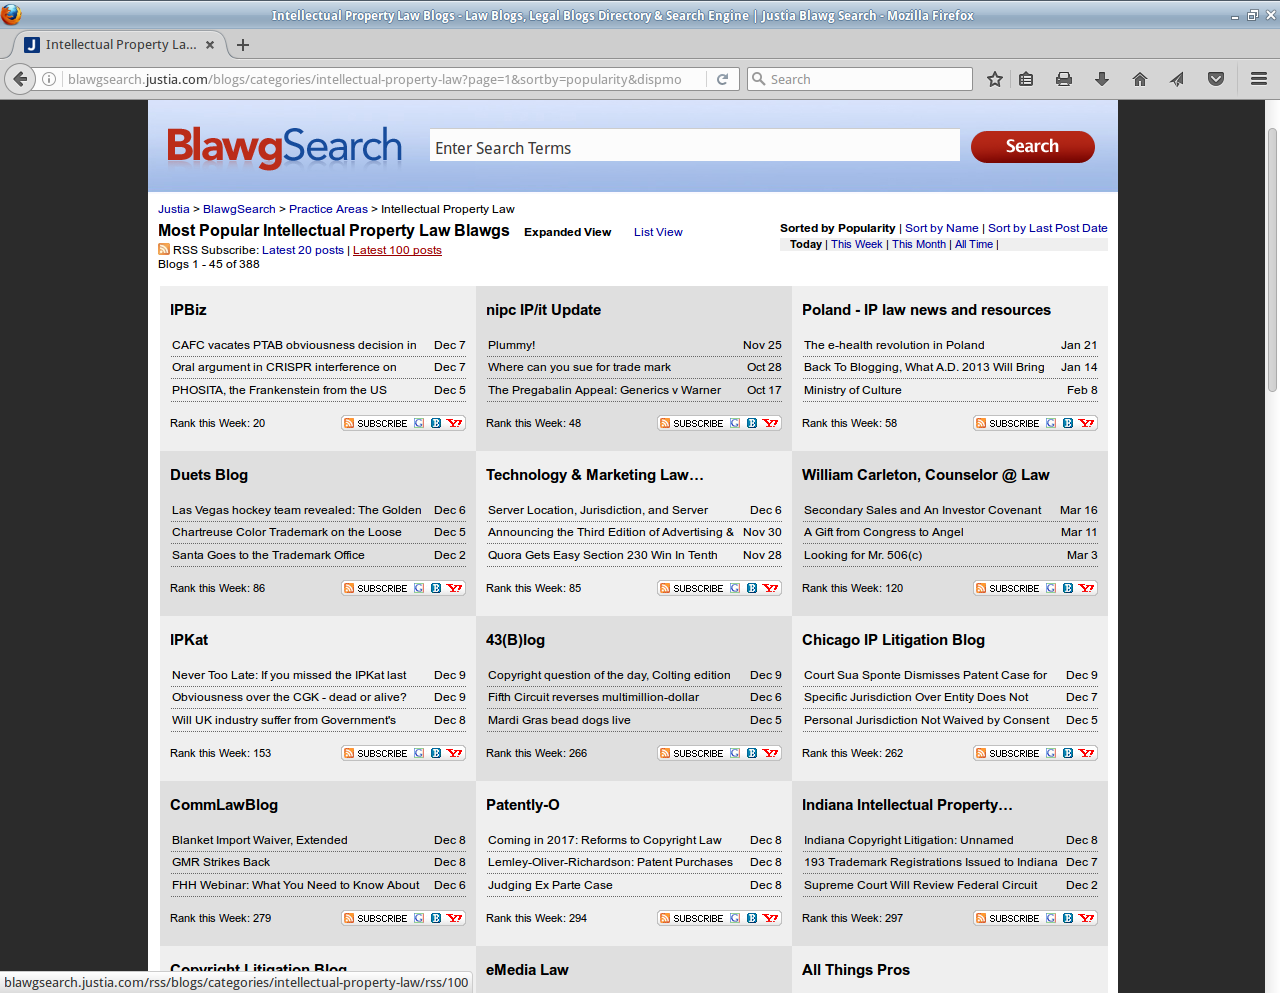The image size is (1280, 993).
Task: Add IPBiz to Google via its icon
Action: pyautogui.click(x=419, y=423)
